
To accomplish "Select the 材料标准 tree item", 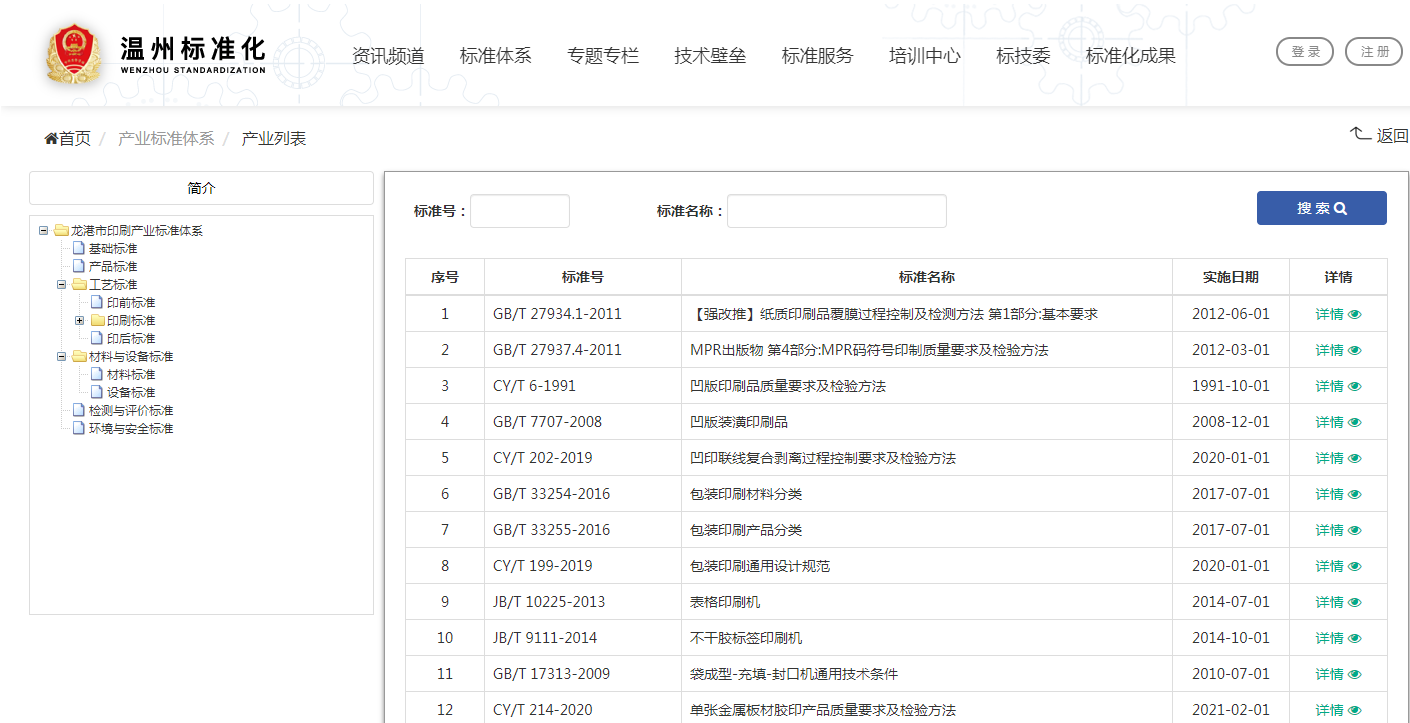I will pyautogui.click(x=131, y=375).
